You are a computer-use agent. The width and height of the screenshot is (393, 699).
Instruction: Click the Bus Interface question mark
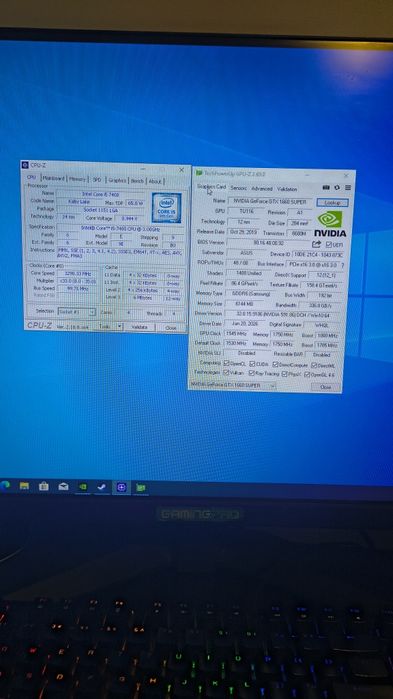tap(342, 265)
